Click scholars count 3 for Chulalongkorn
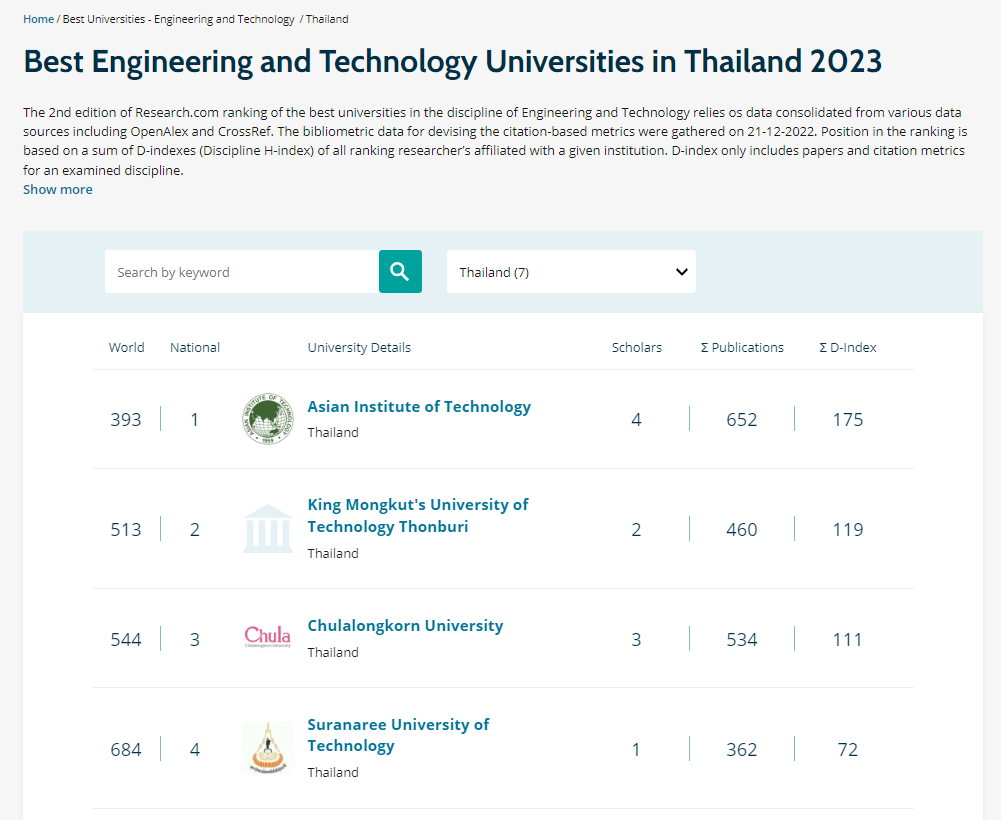The height and width of the screenshot is (820, 1001). tap(636, 639)
